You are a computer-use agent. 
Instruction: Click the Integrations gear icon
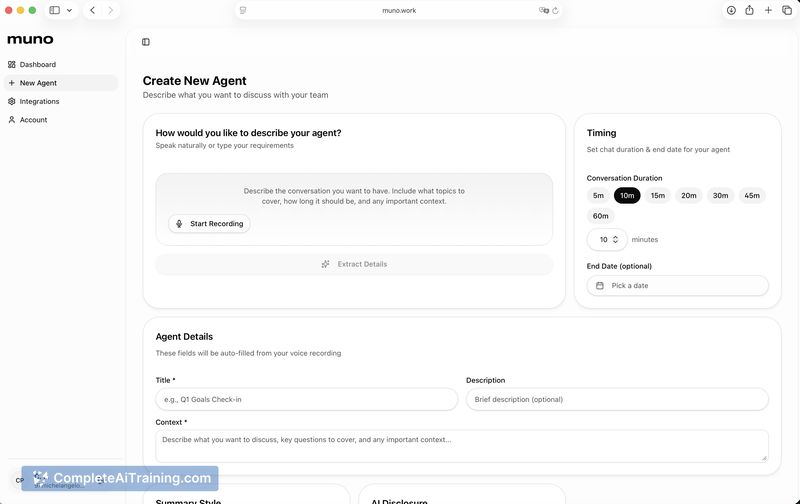[12, 101]
